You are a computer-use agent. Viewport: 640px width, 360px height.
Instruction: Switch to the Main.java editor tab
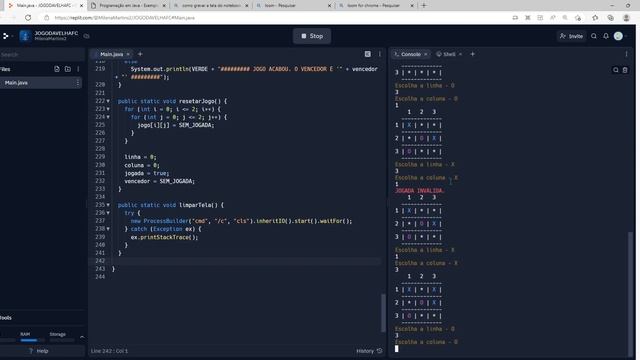click(x=111, y=54)
